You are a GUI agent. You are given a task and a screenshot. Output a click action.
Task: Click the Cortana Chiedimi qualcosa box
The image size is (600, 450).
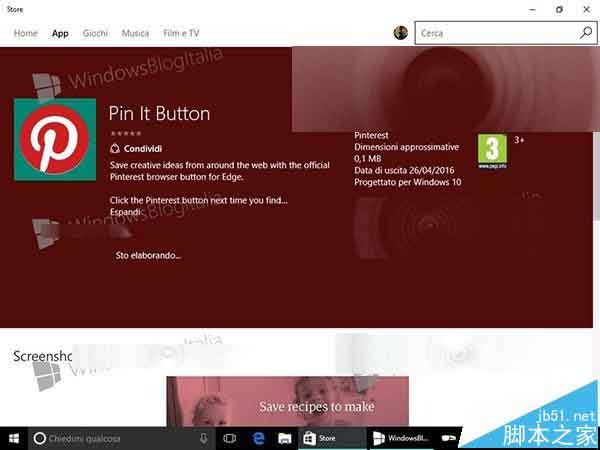123,439
